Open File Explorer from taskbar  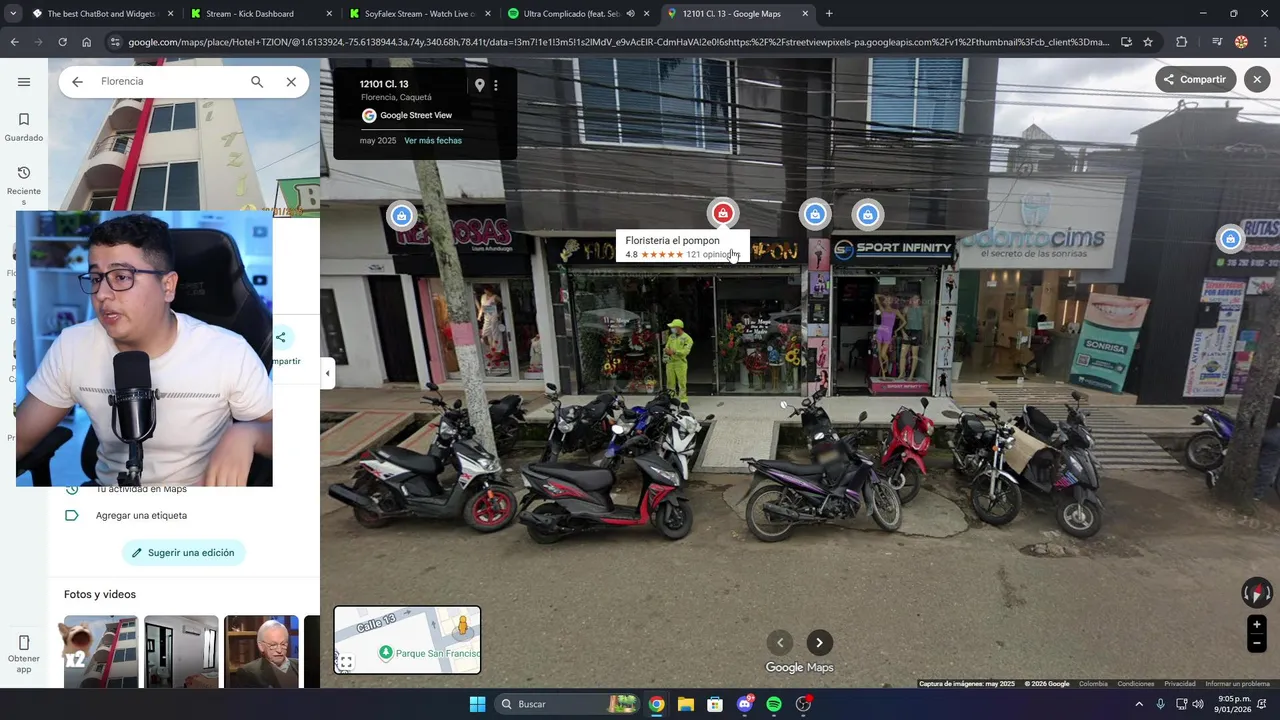tap(686, 704)
